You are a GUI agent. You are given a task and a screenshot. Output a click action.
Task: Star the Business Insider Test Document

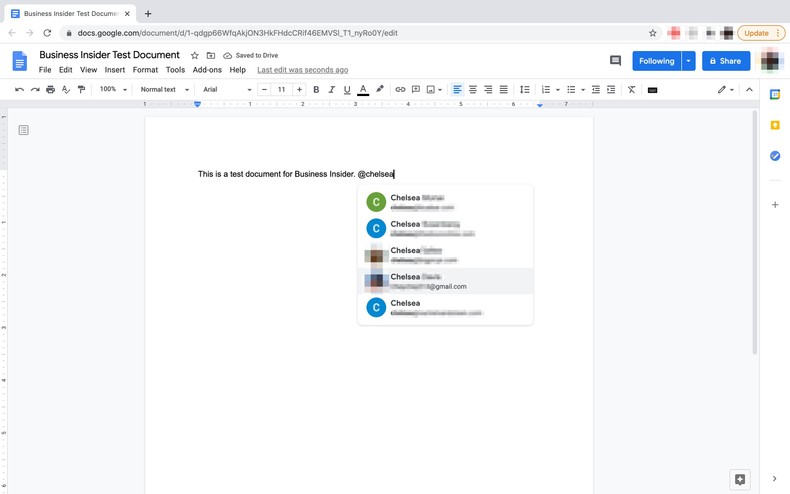pyautogui.click(x=195, y=56)
